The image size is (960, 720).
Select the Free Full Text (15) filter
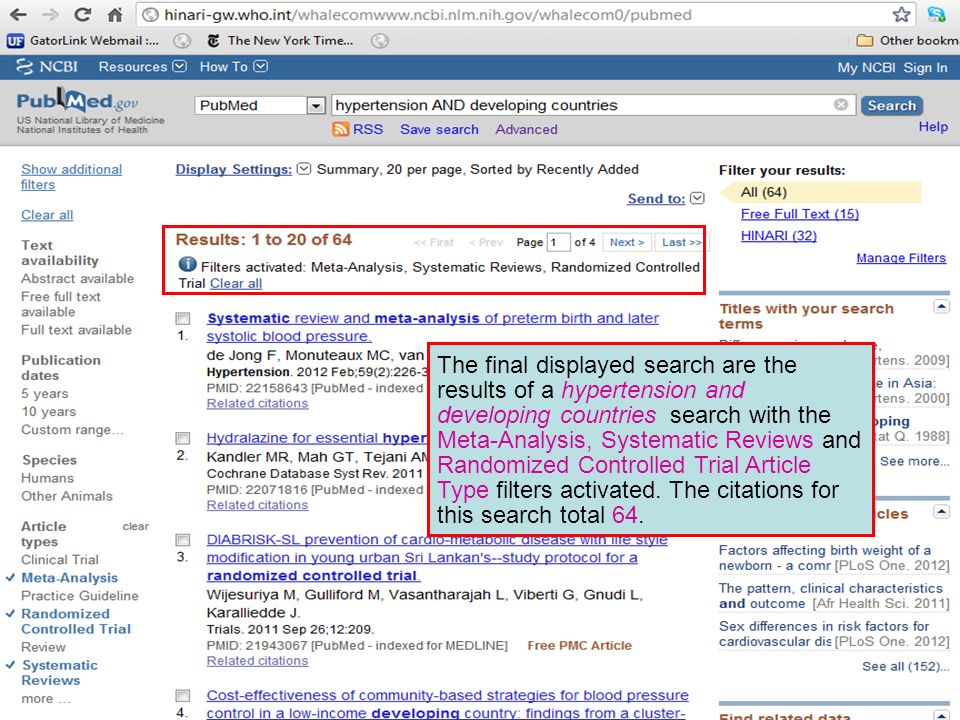(800, 214)
